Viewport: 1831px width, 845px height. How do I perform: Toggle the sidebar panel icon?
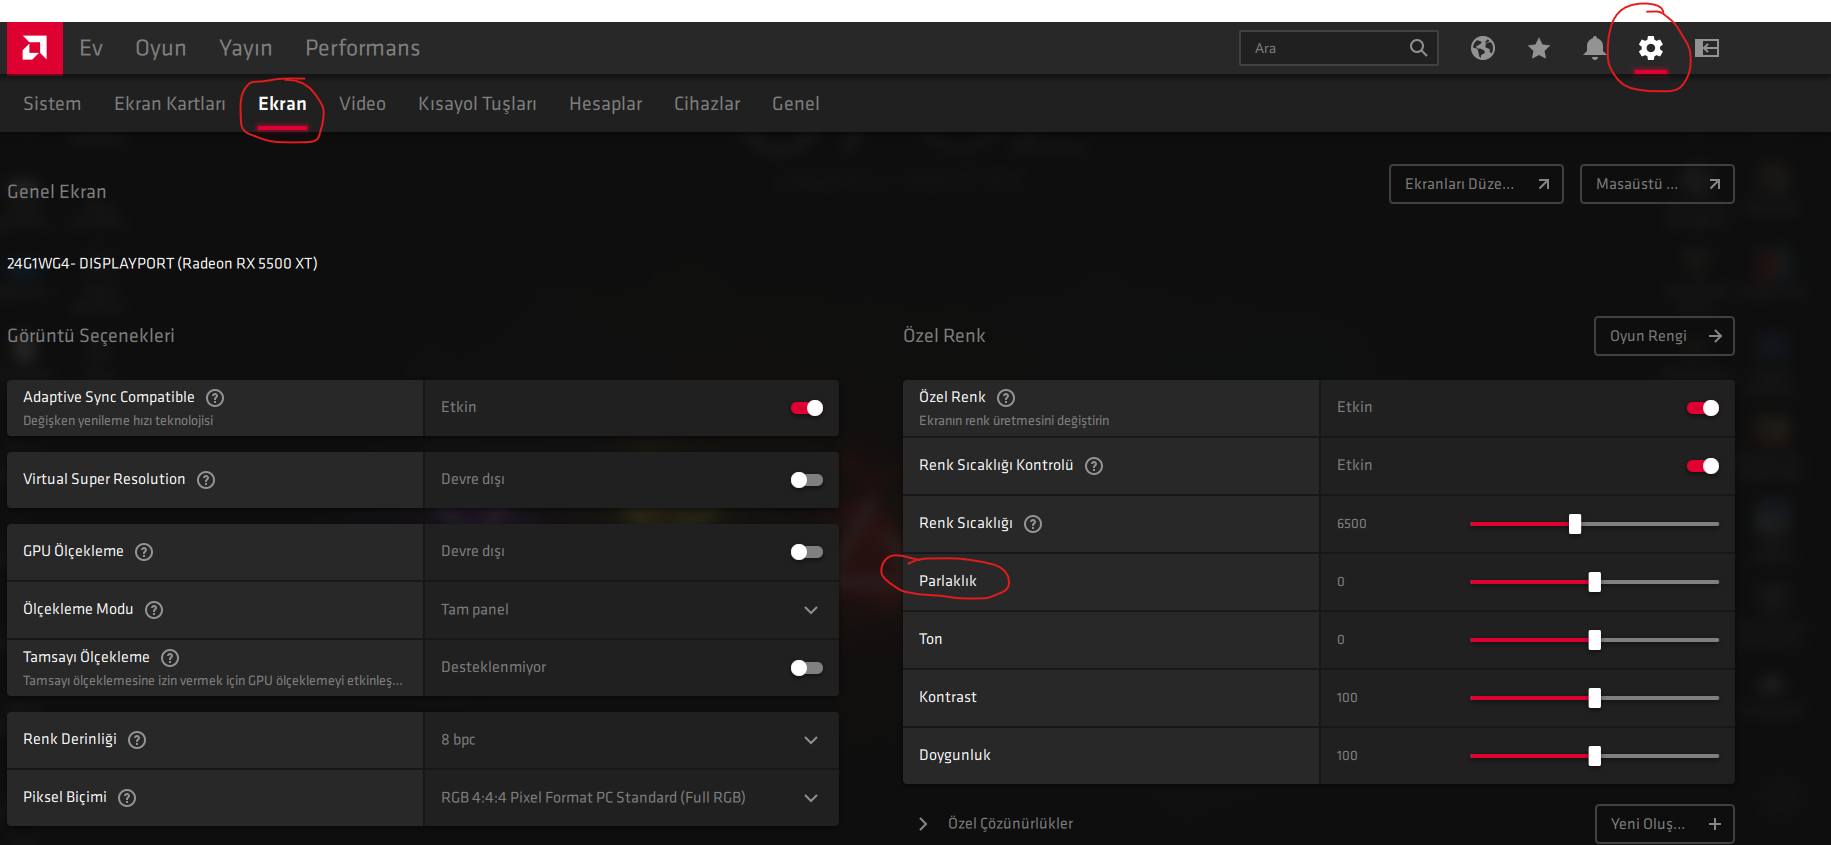click(1707, 48)
